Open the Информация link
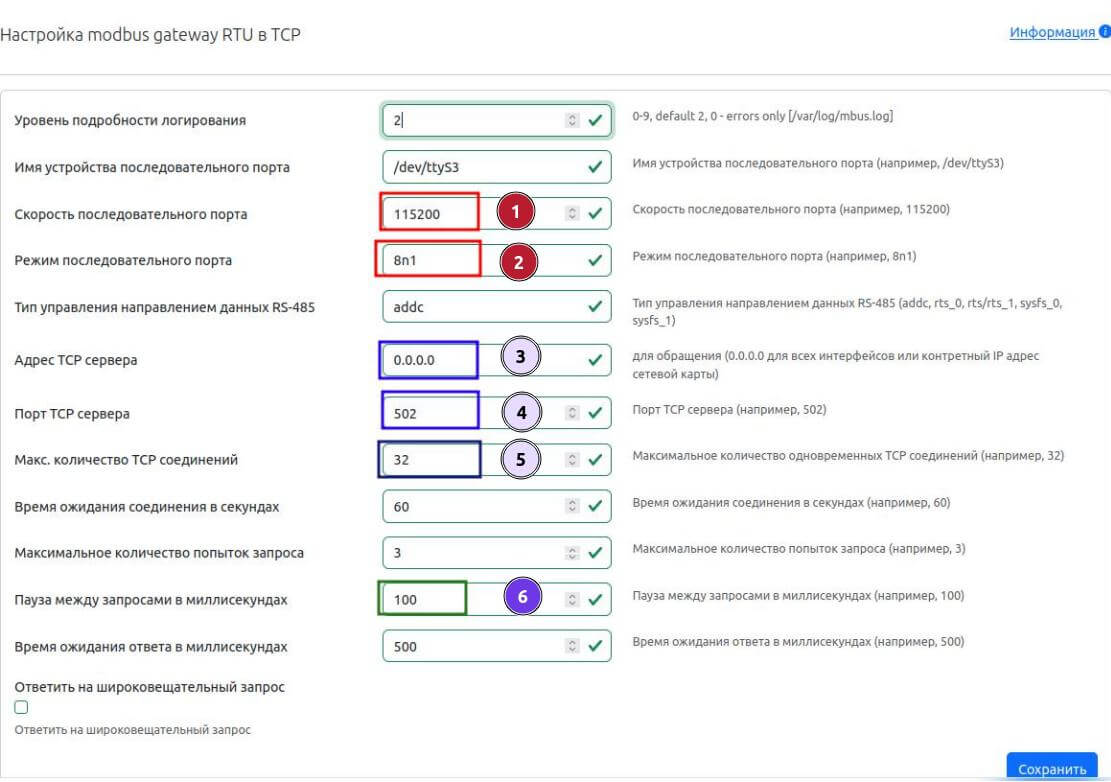This screenshot has height=782, width=1111. [1052, 32]
